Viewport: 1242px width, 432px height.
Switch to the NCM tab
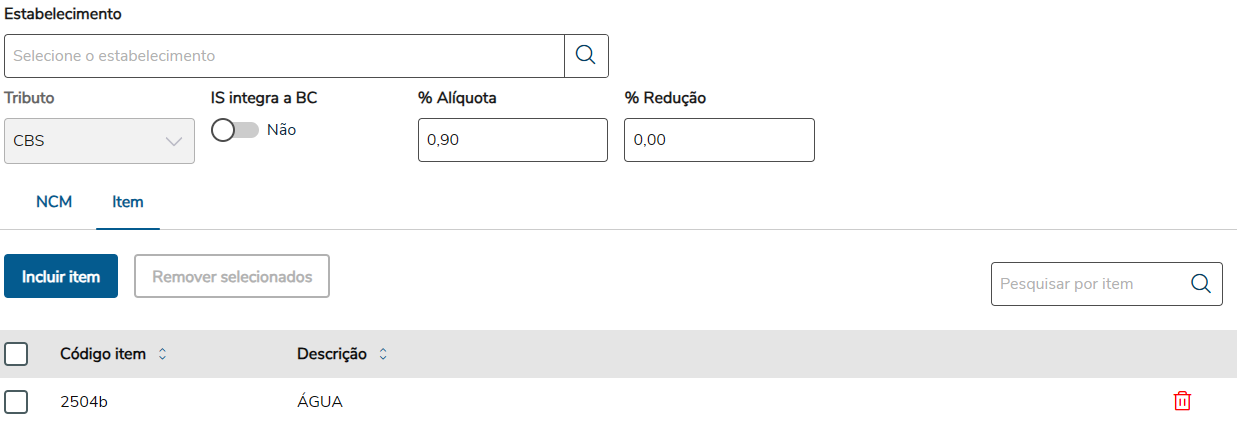pos(54,202)
